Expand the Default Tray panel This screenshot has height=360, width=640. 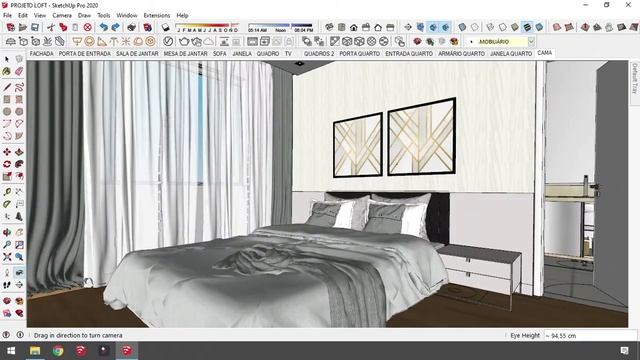click(x=635, y=78)
